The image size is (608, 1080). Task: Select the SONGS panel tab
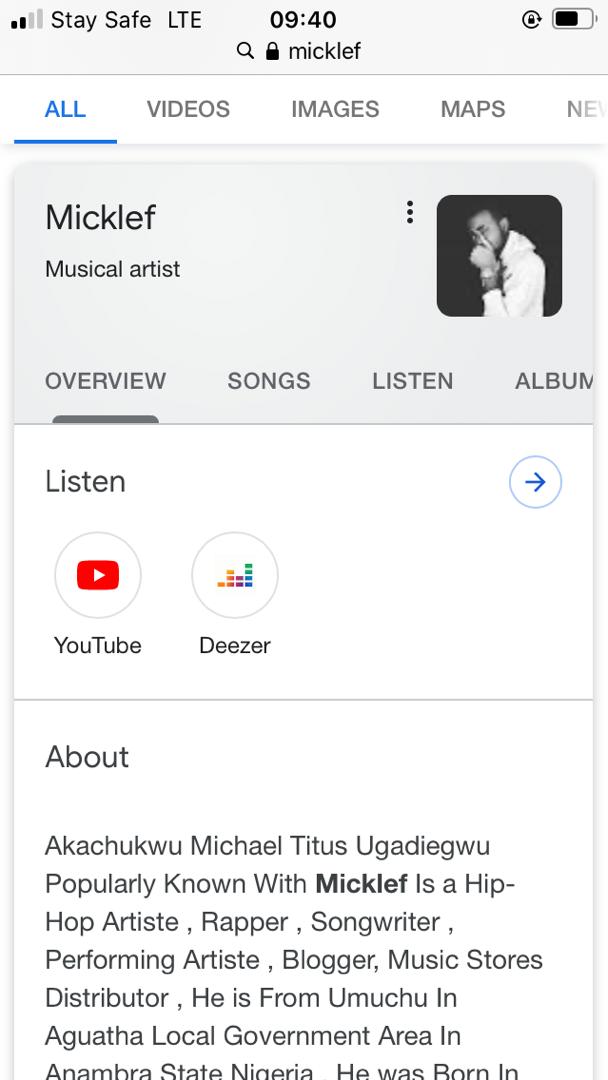tap(268, 381)
